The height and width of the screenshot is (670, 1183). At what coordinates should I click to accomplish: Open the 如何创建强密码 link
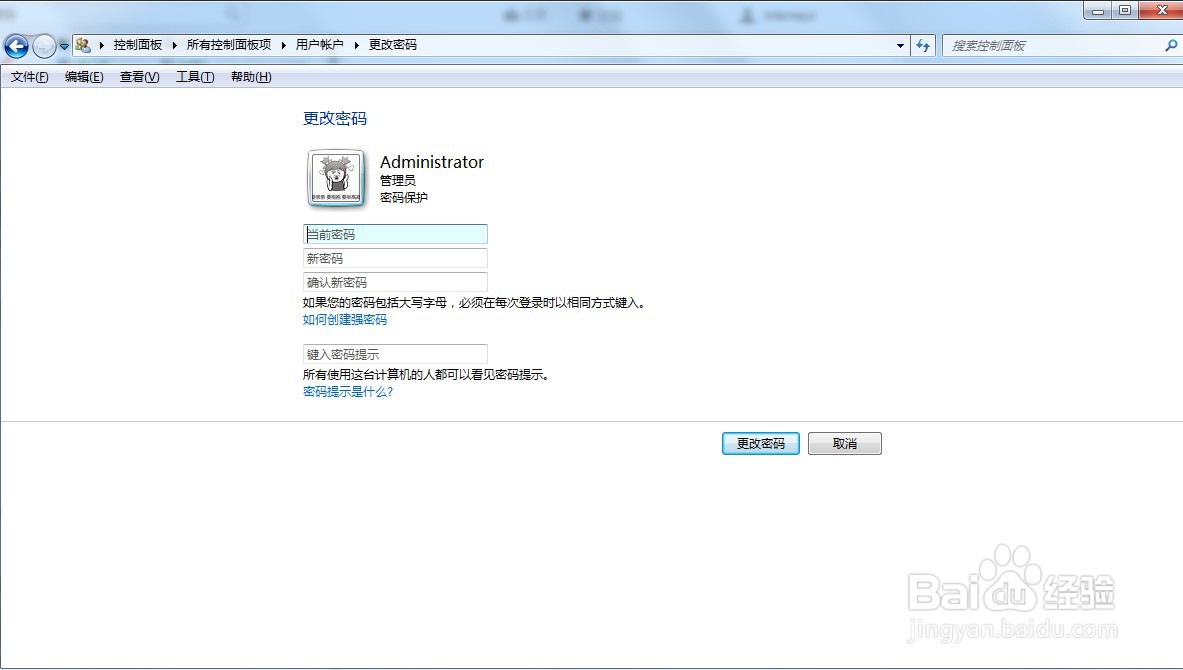tap(345, 320)
